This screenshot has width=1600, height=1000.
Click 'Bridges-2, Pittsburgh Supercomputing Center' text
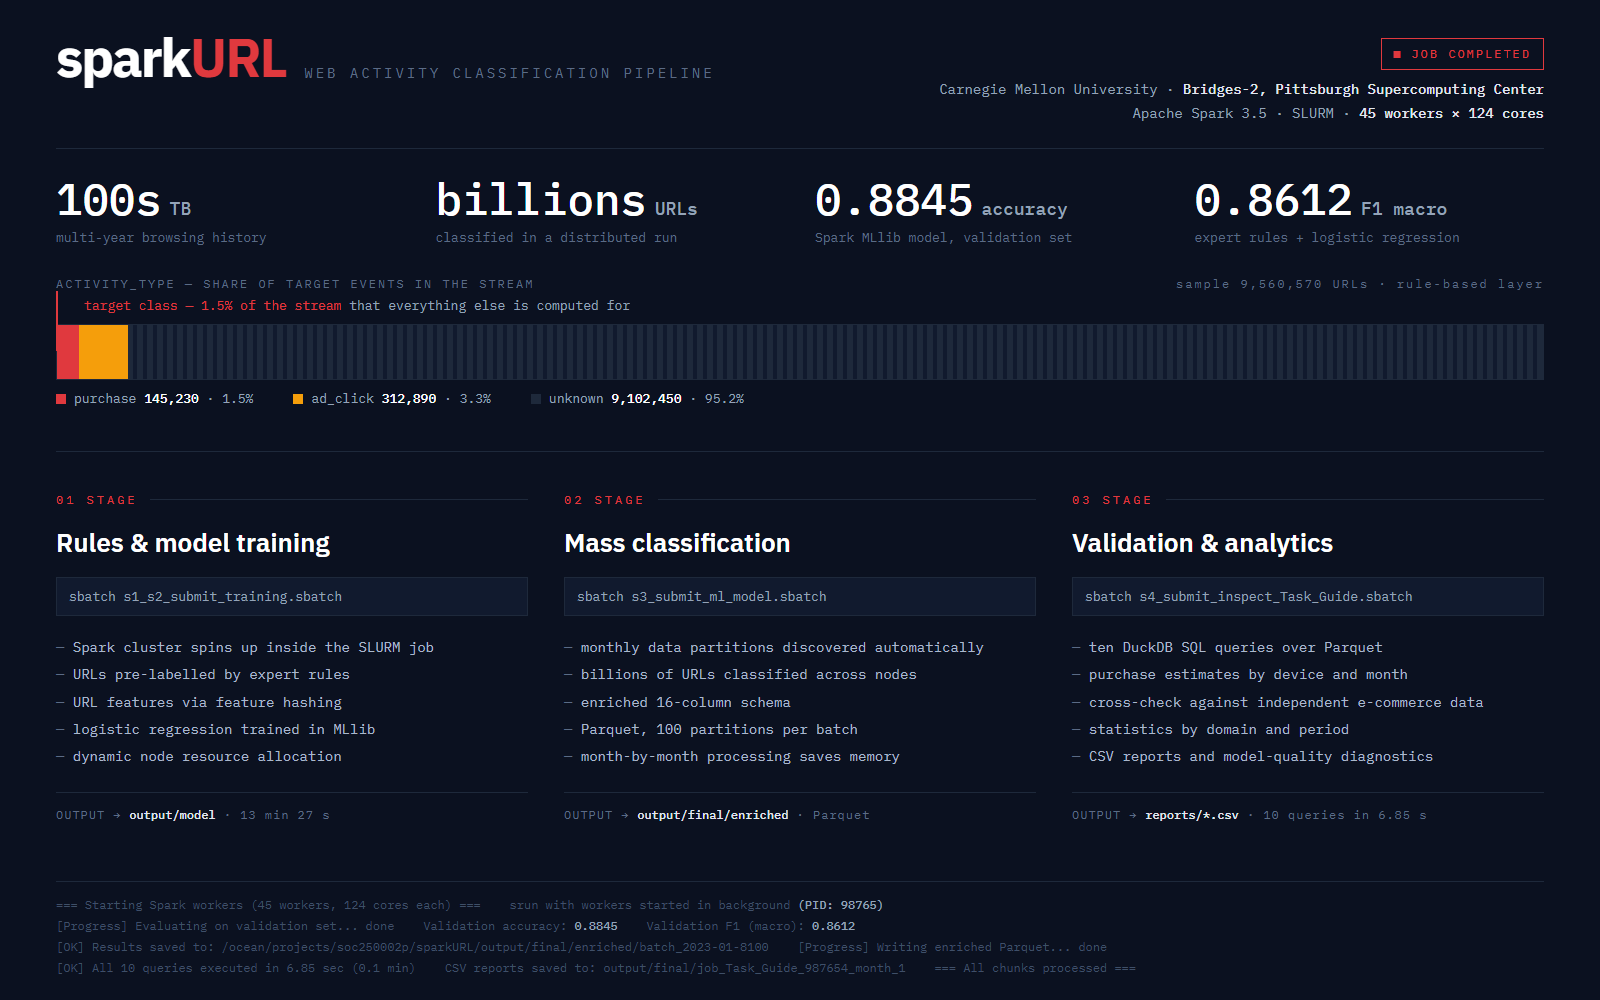point(1363,90)
